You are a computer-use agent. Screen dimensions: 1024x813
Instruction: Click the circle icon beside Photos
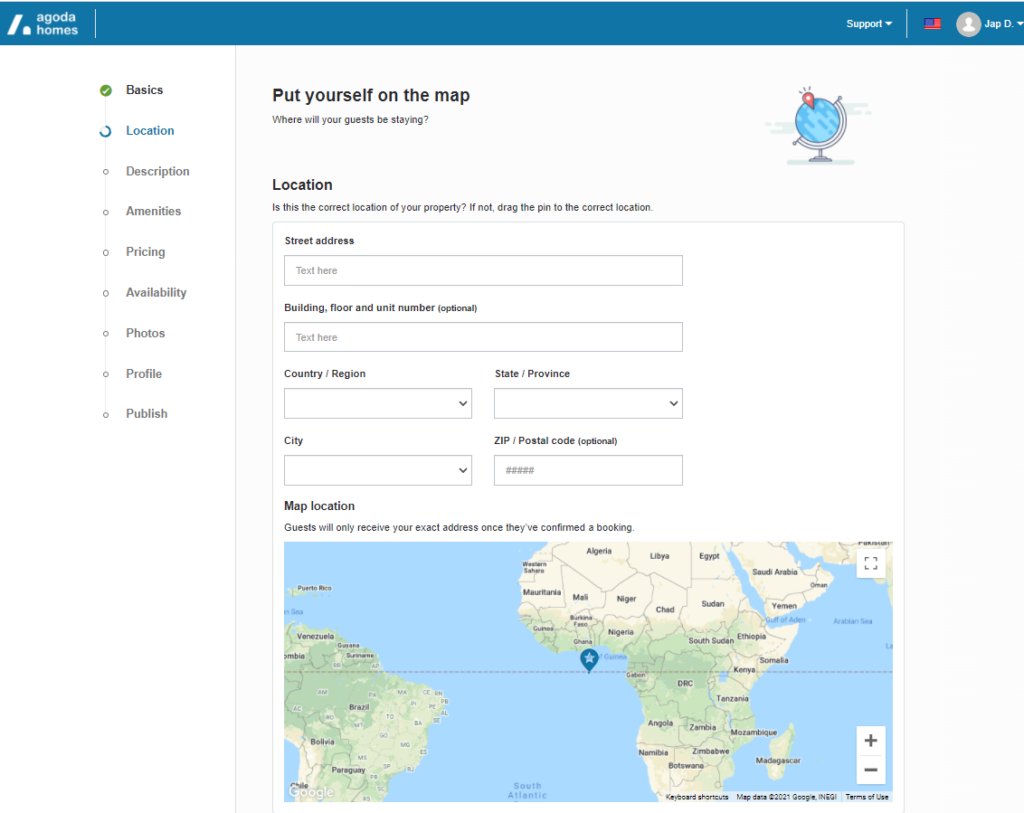pyautogui.click(x=105, y=333)
